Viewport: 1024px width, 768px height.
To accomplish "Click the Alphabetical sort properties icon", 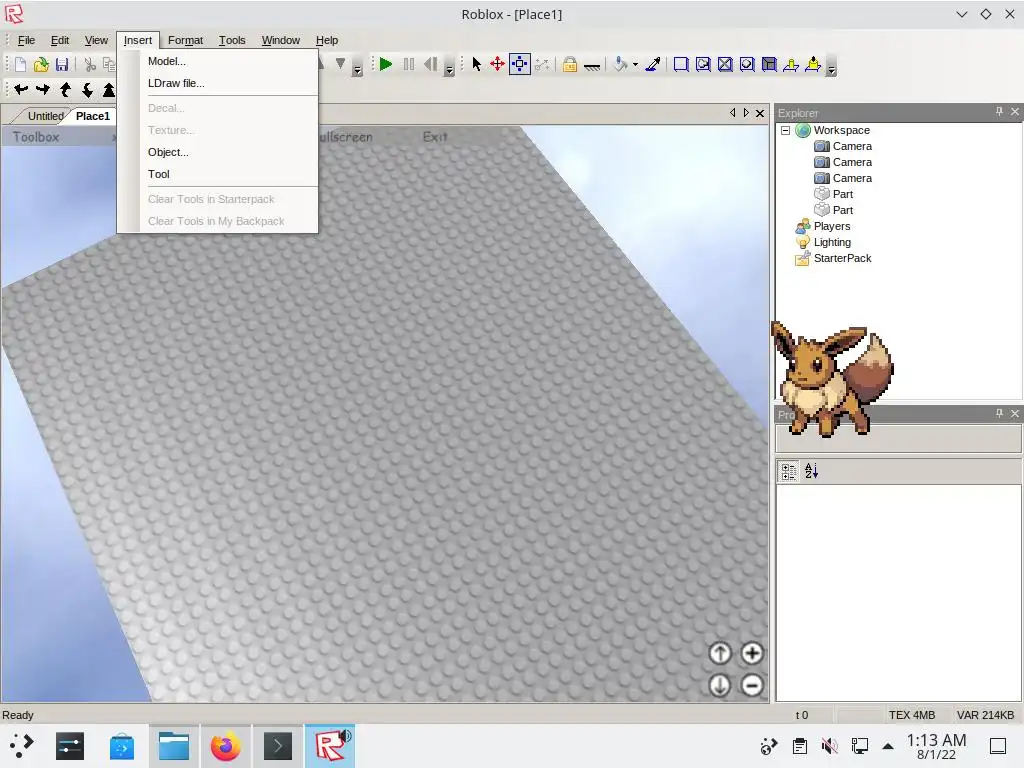I will 811,471.
